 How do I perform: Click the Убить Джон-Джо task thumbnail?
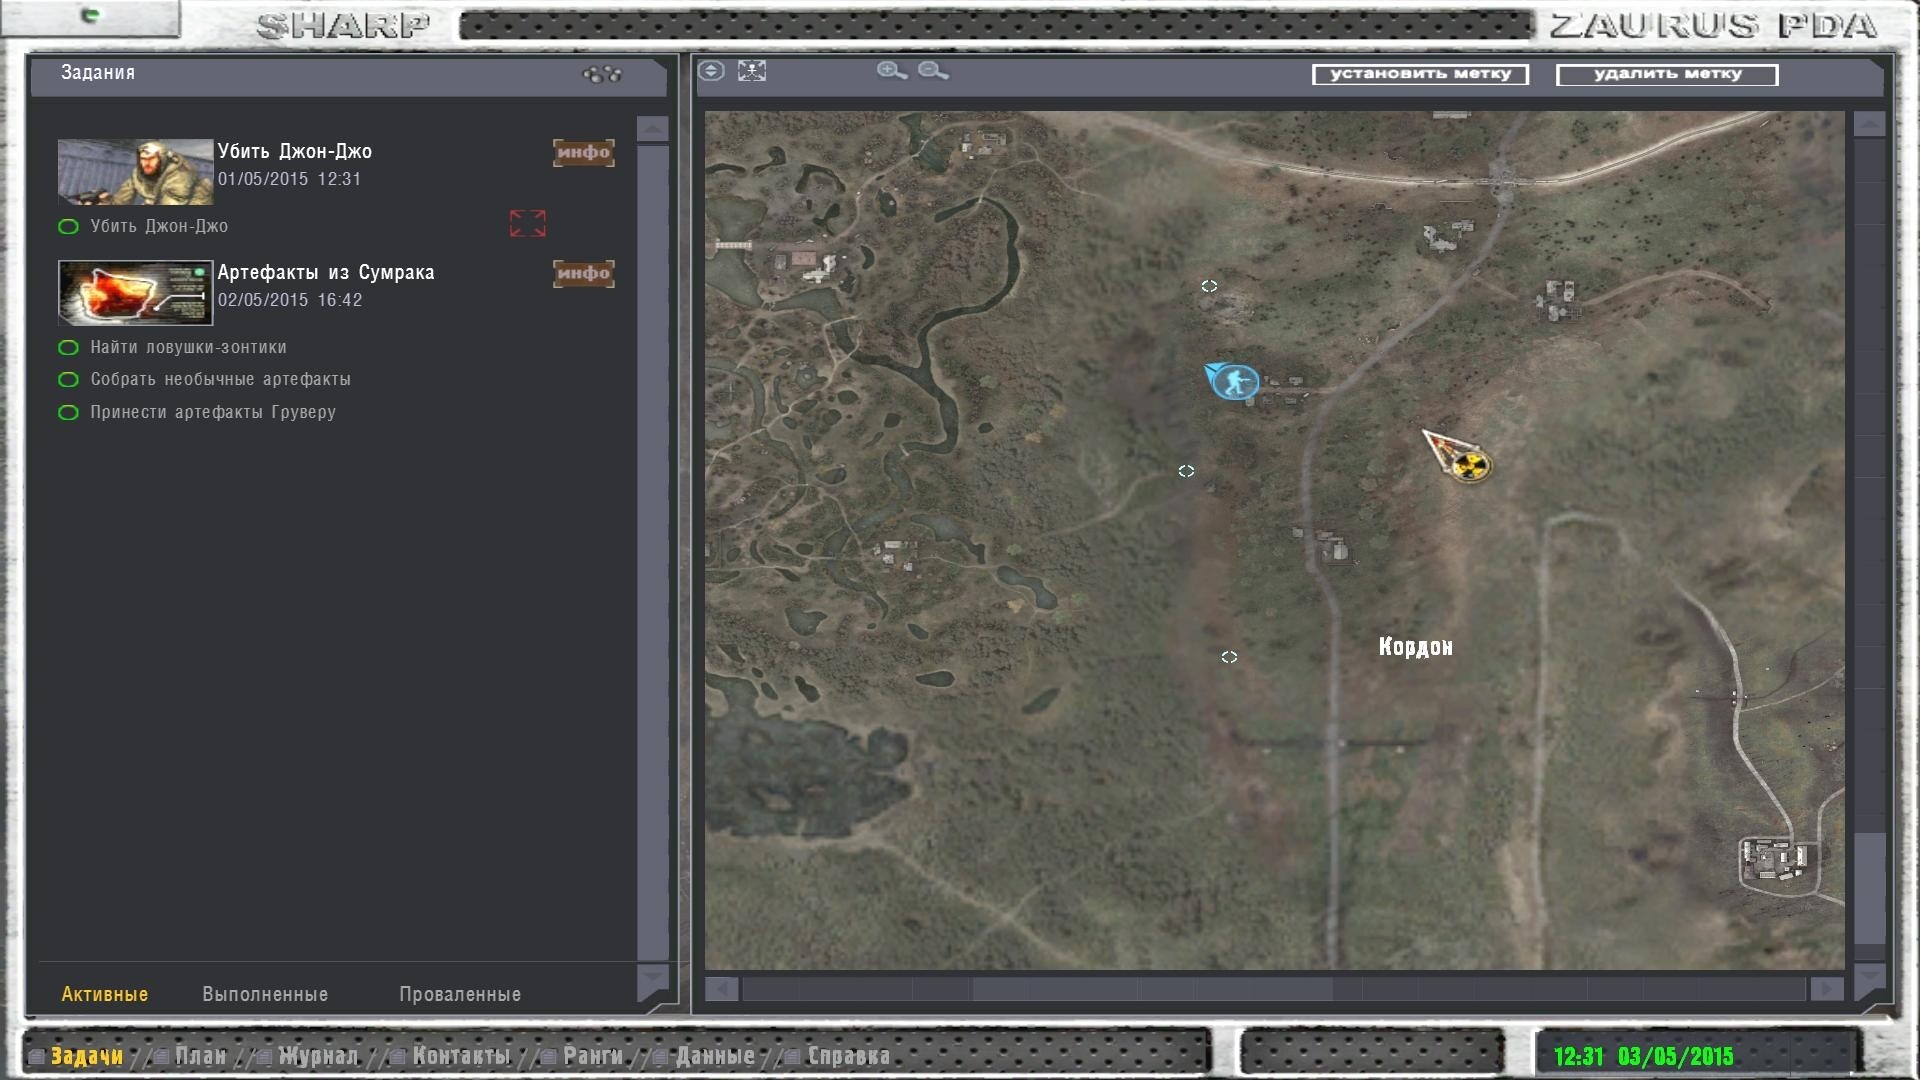[135, 172]
